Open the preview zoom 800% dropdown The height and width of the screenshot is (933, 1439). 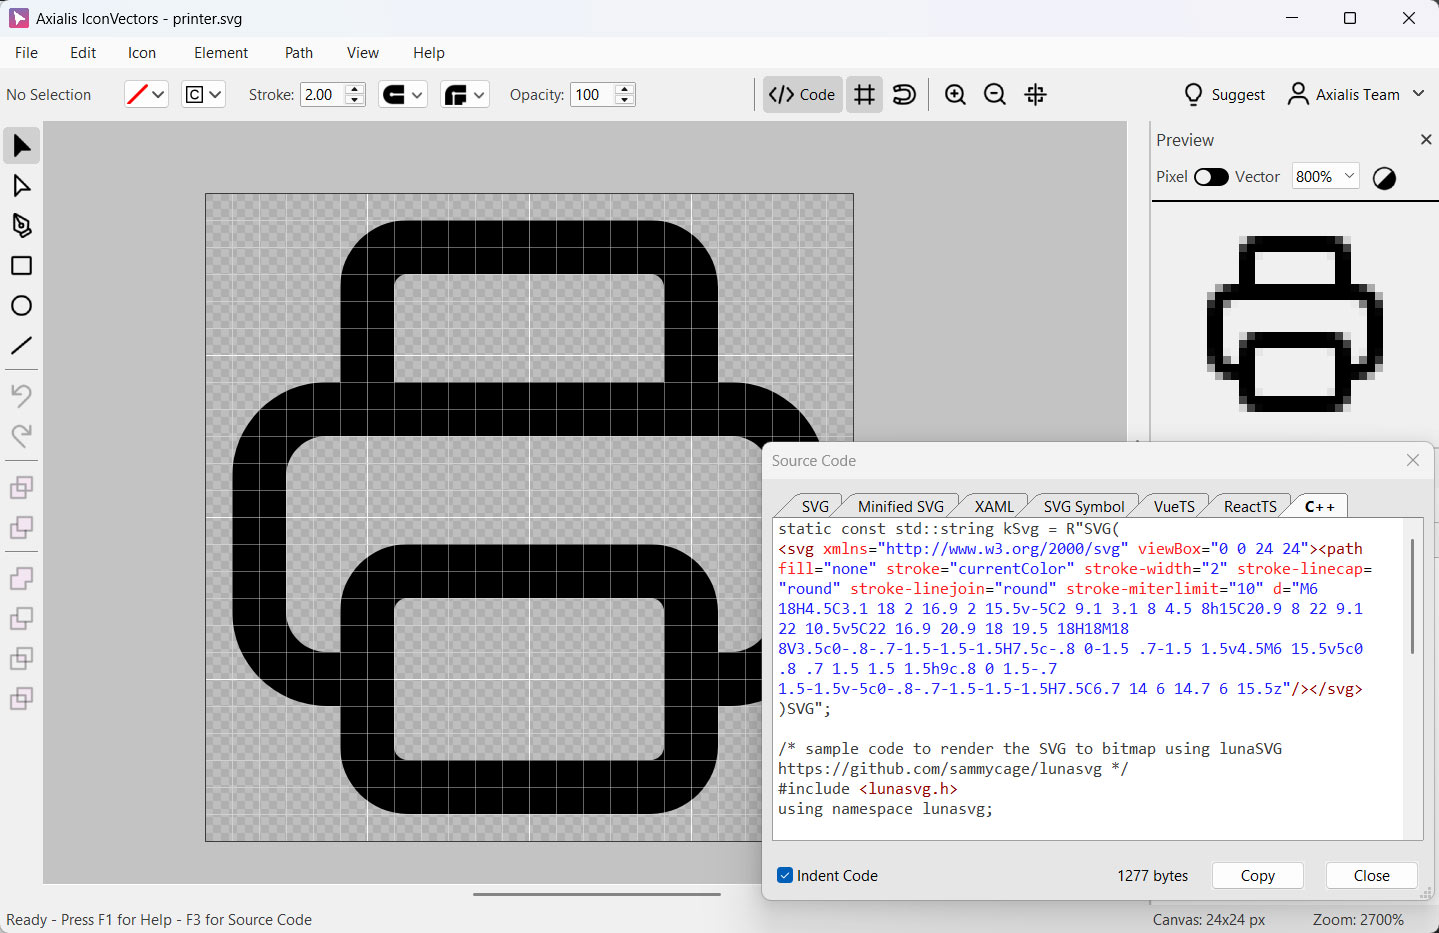[x=1325, y=177]
